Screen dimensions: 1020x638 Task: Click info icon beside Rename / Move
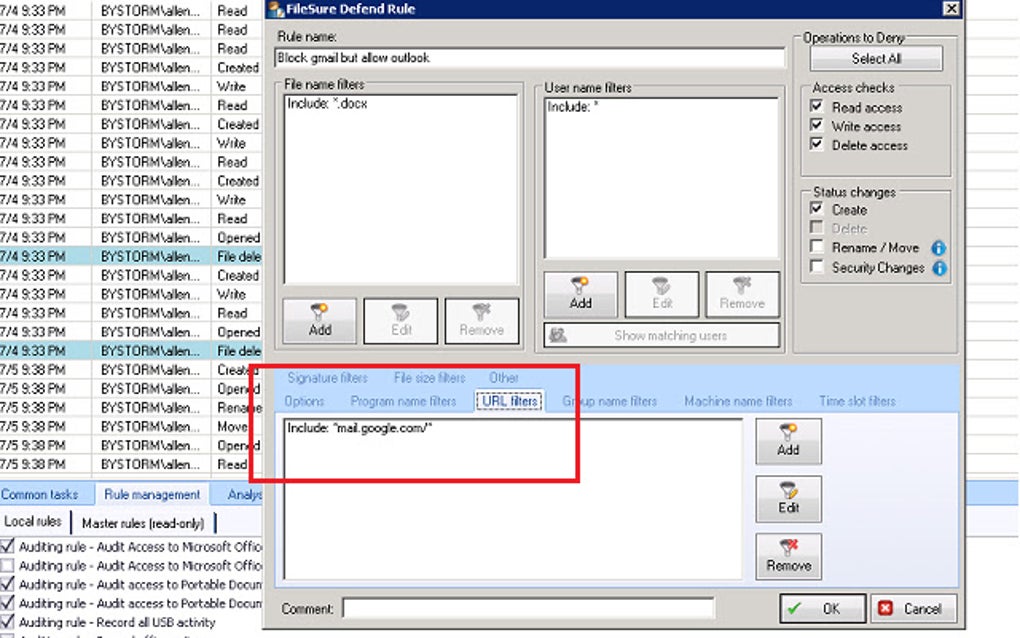pos(938,248)
